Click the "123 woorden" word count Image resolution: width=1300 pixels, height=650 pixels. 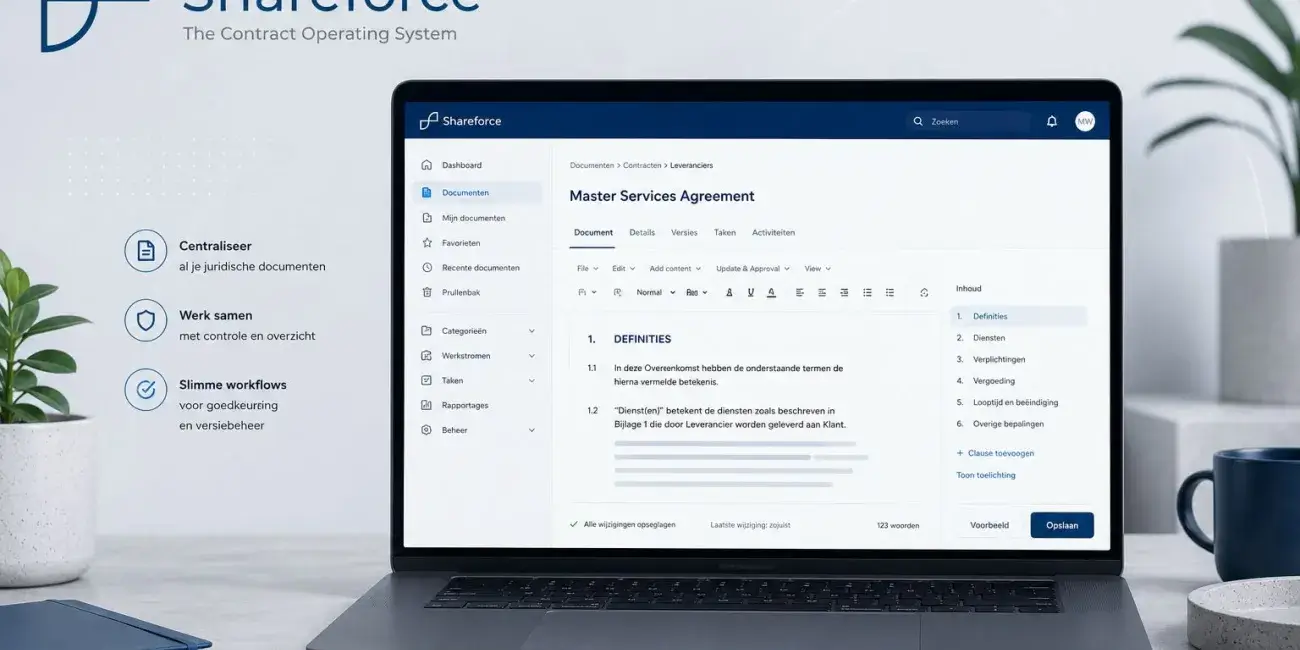coord(898,525)
